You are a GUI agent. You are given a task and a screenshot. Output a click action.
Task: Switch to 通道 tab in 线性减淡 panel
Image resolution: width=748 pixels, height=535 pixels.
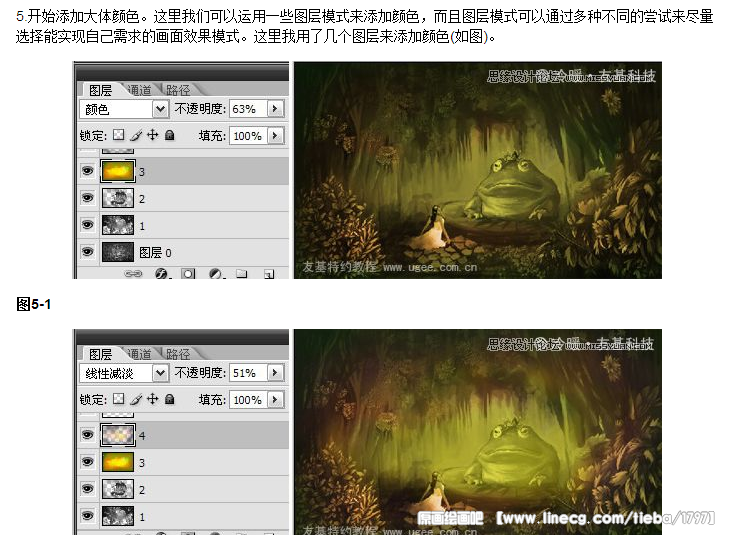pyautogui.click(x=139, y=354)
